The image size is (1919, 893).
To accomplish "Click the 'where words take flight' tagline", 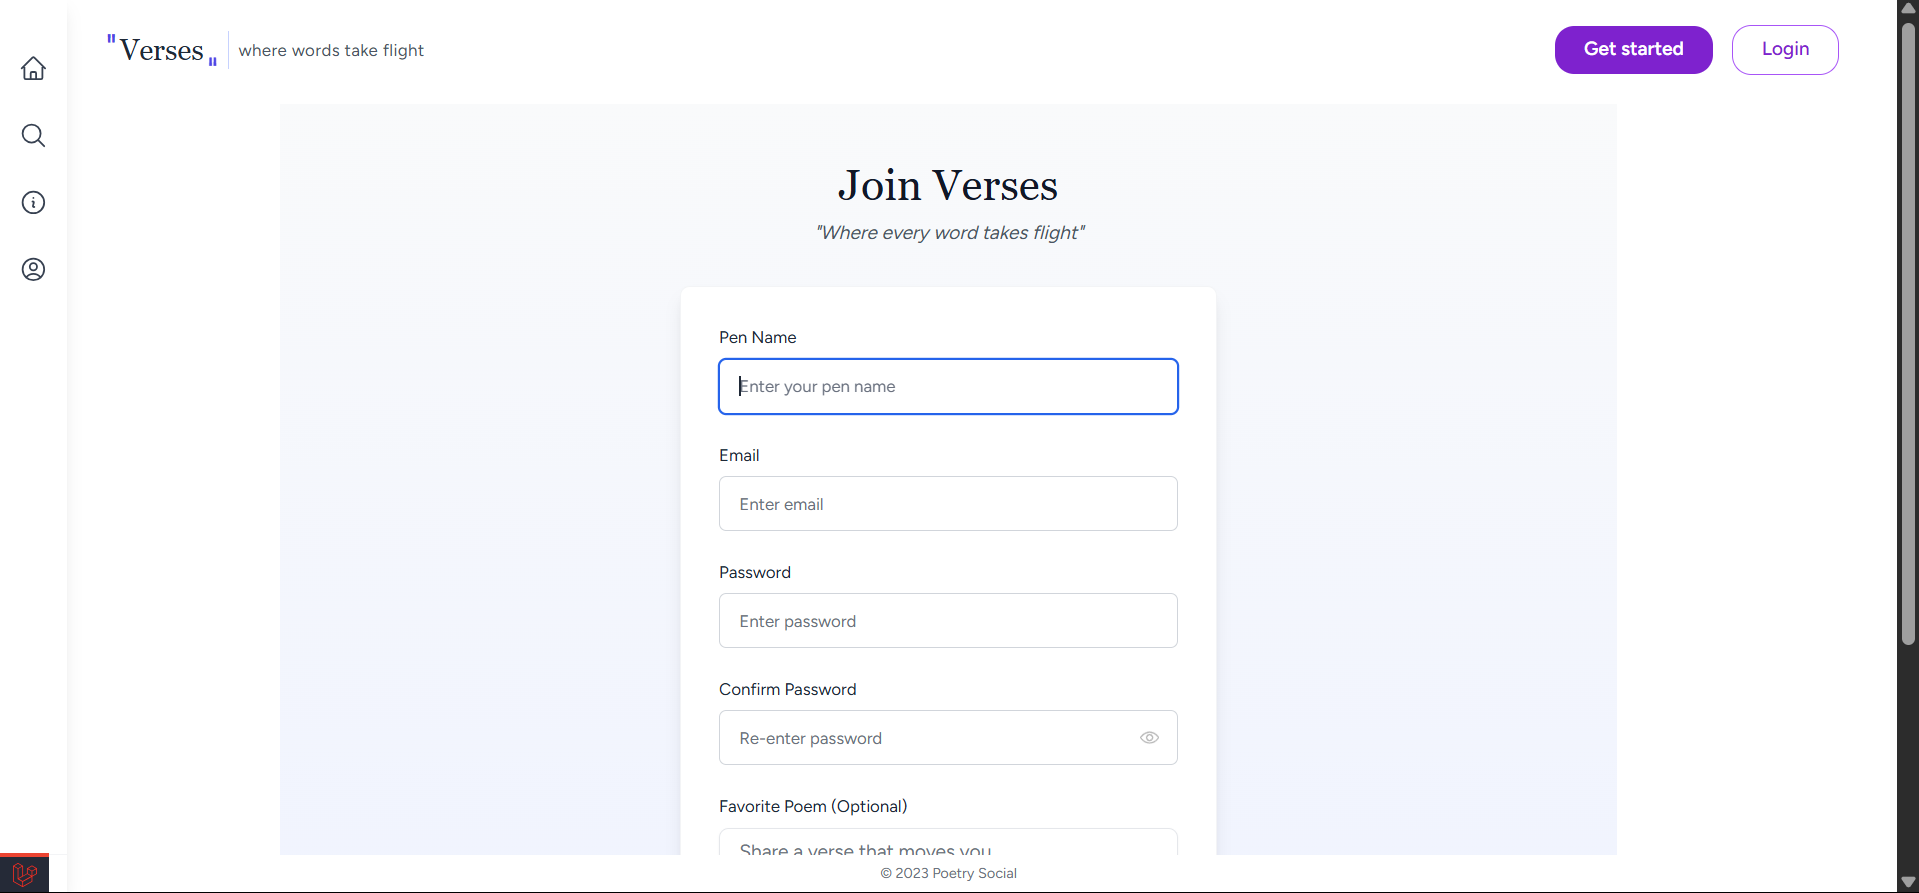I will (331, 50).
